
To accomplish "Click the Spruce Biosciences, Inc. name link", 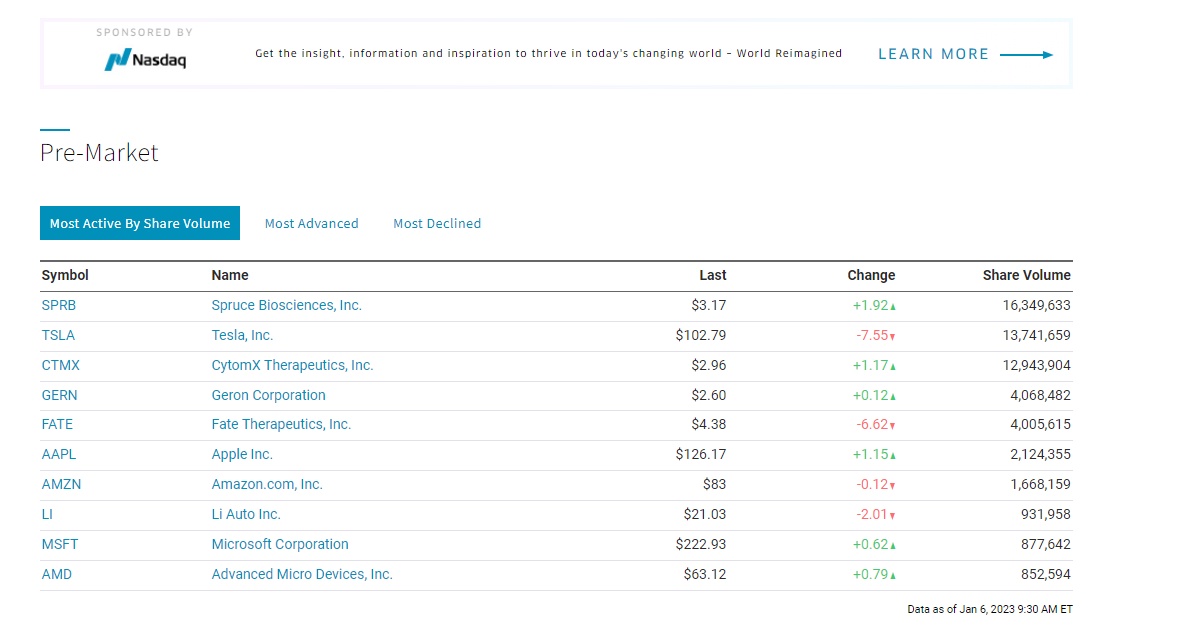I will 286,305.
